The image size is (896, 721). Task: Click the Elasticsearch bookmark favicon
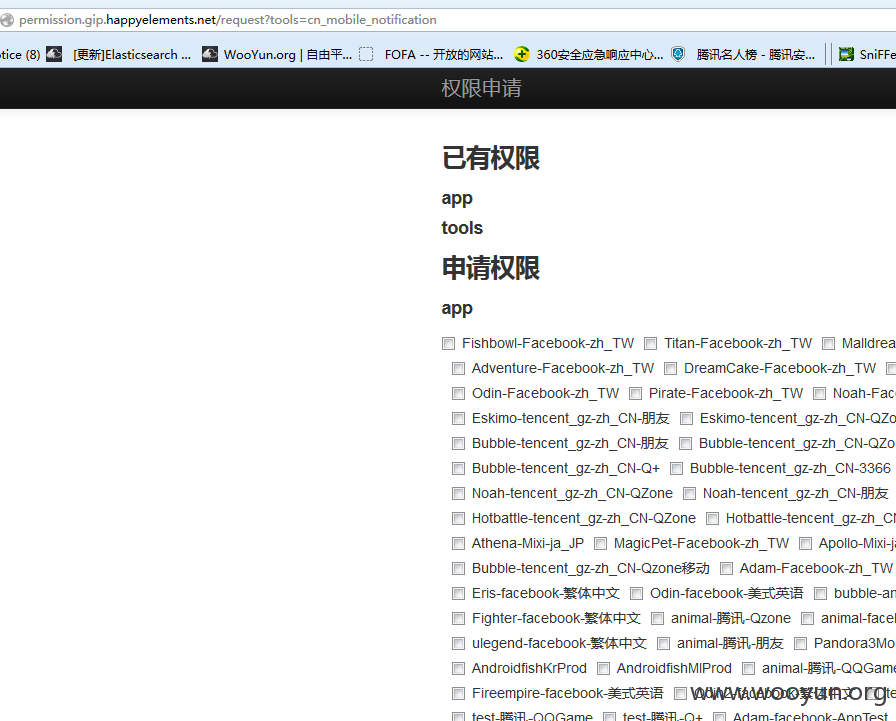tap(54, 54)
